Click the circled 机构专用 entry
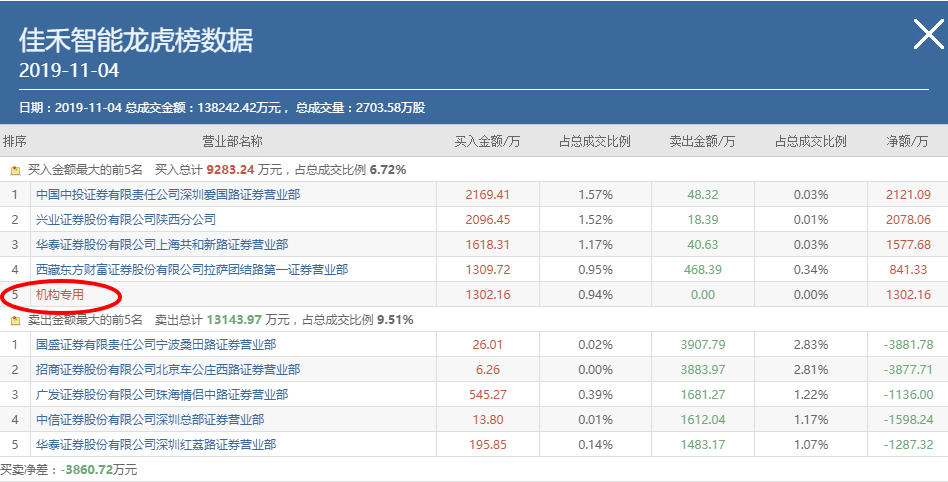This screenshot has height=482, width=948. click(60, 295)
